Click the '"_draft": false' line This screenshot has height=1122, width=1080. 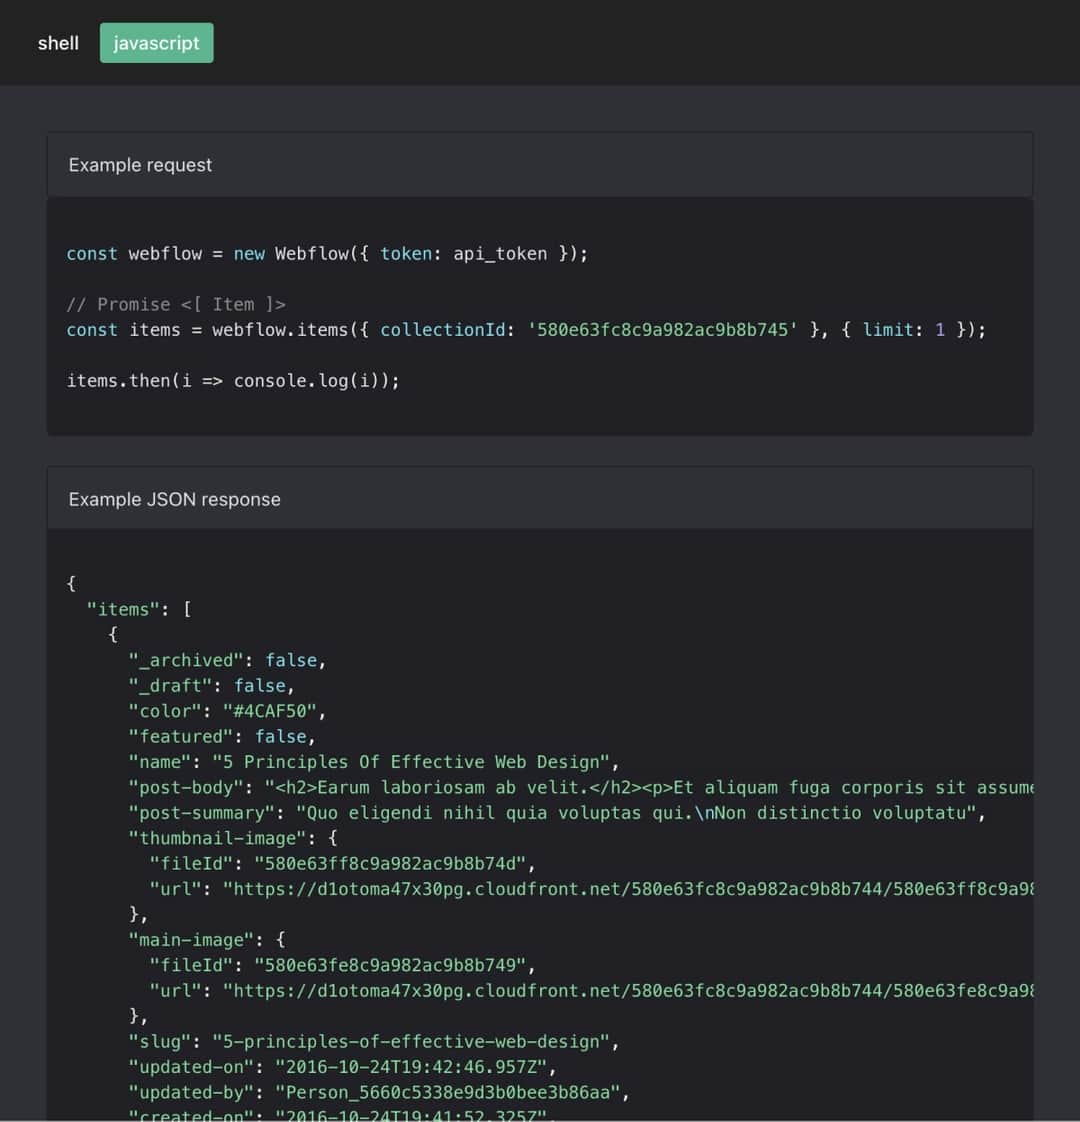211,686
